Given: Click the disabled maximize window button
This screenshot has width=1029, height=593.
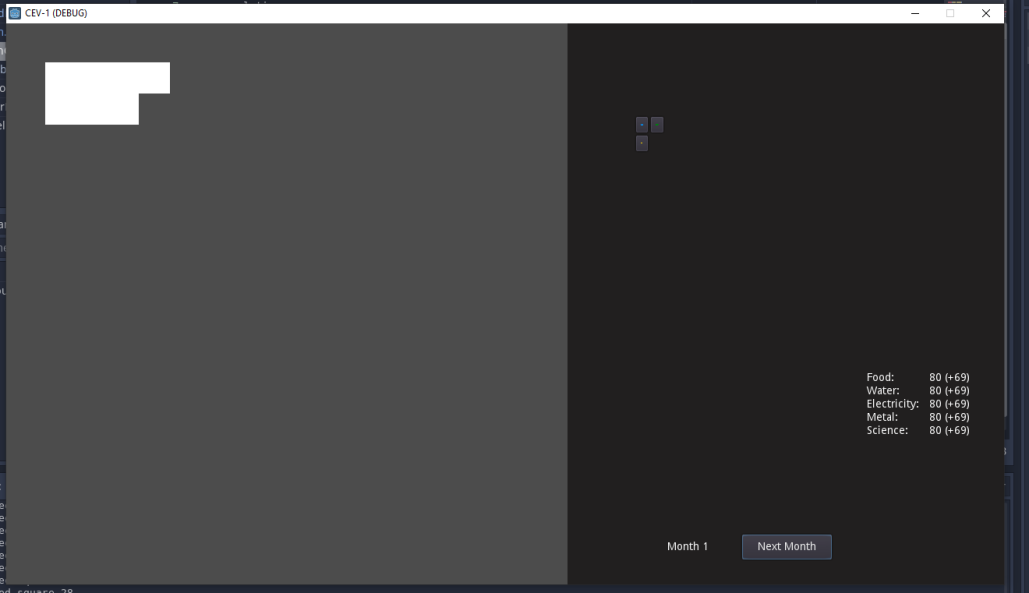Looking at the screenshot, I should click(x=950, y=13).
